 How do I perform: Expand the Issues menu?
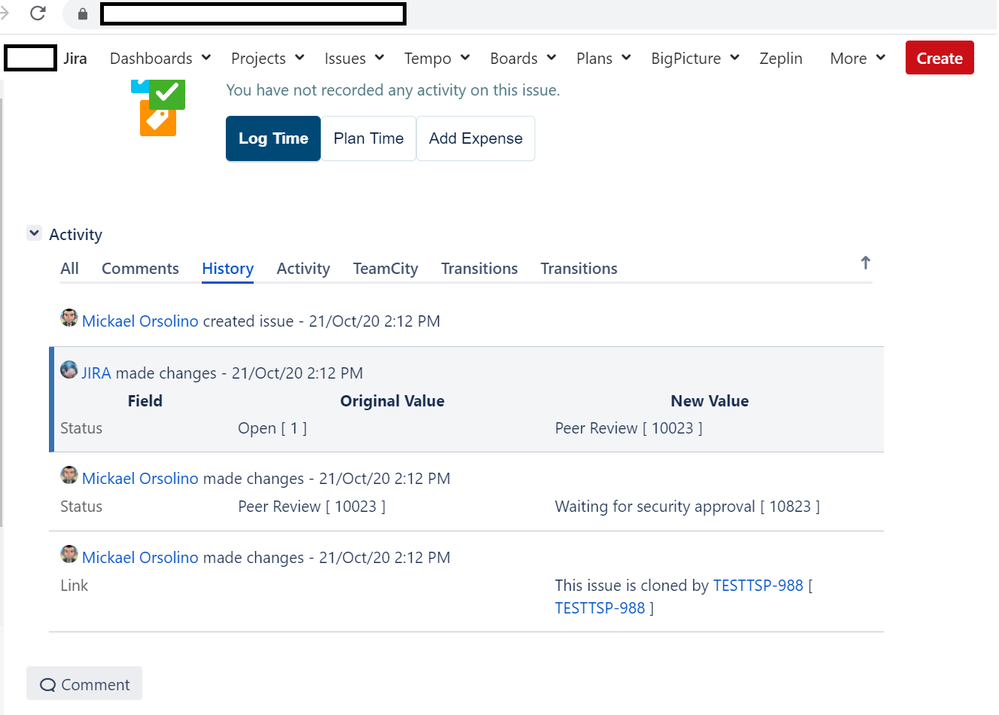click(x=354, y=58)
